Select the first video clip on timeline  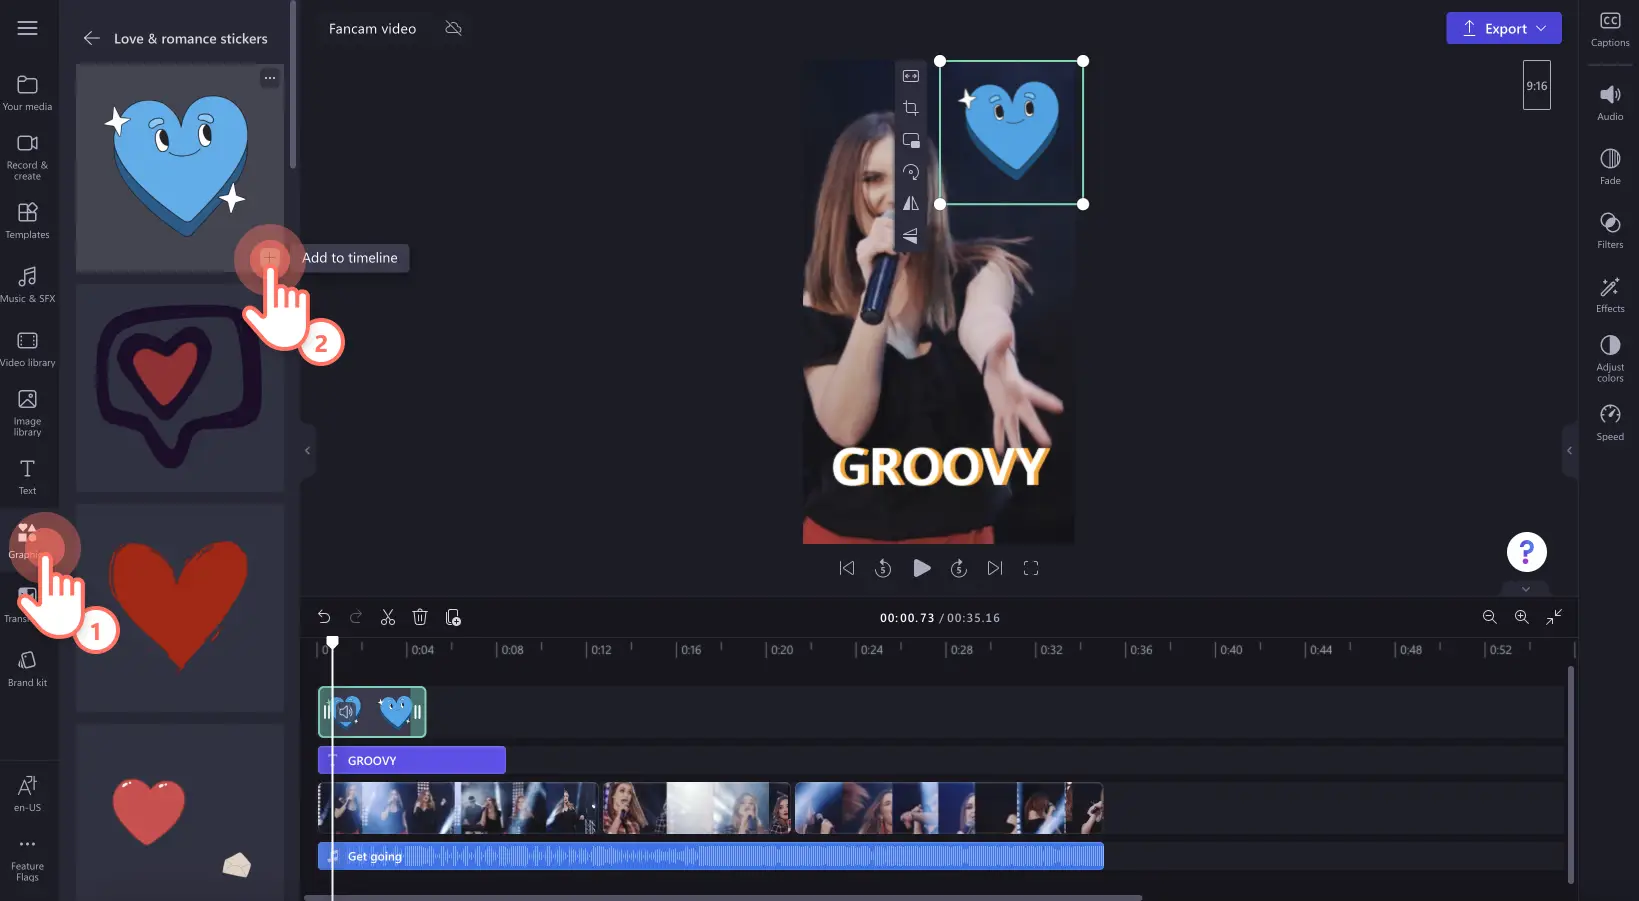tap(458, 808)
